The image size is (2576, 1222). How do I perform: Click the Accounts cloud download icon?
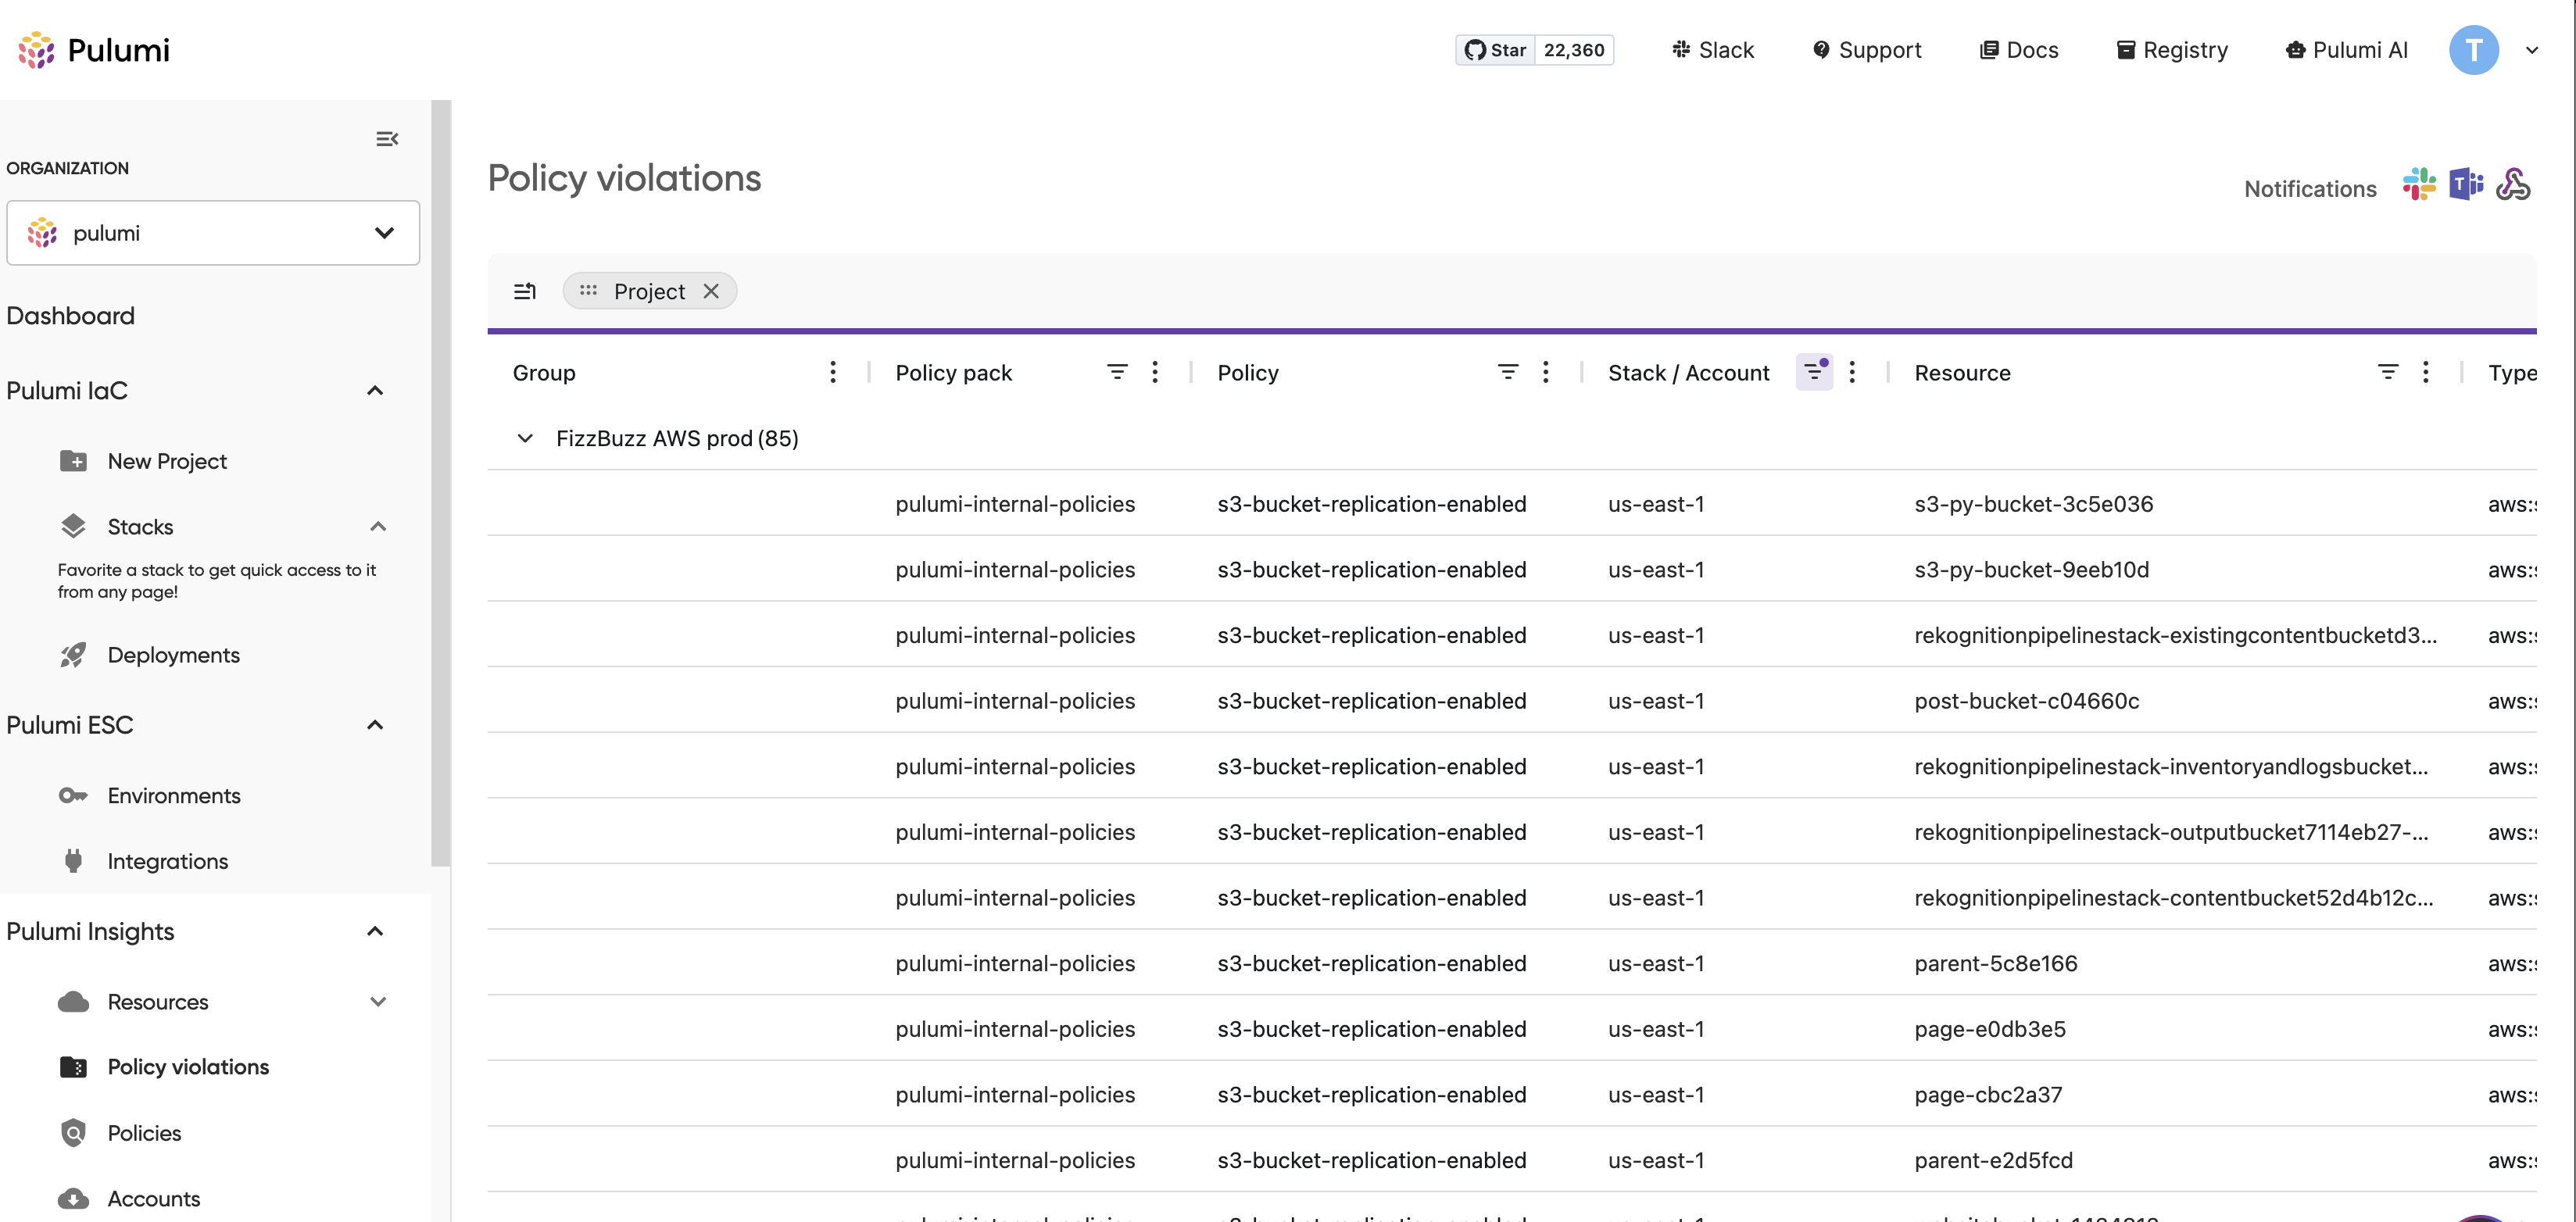tap(73, 1198)
